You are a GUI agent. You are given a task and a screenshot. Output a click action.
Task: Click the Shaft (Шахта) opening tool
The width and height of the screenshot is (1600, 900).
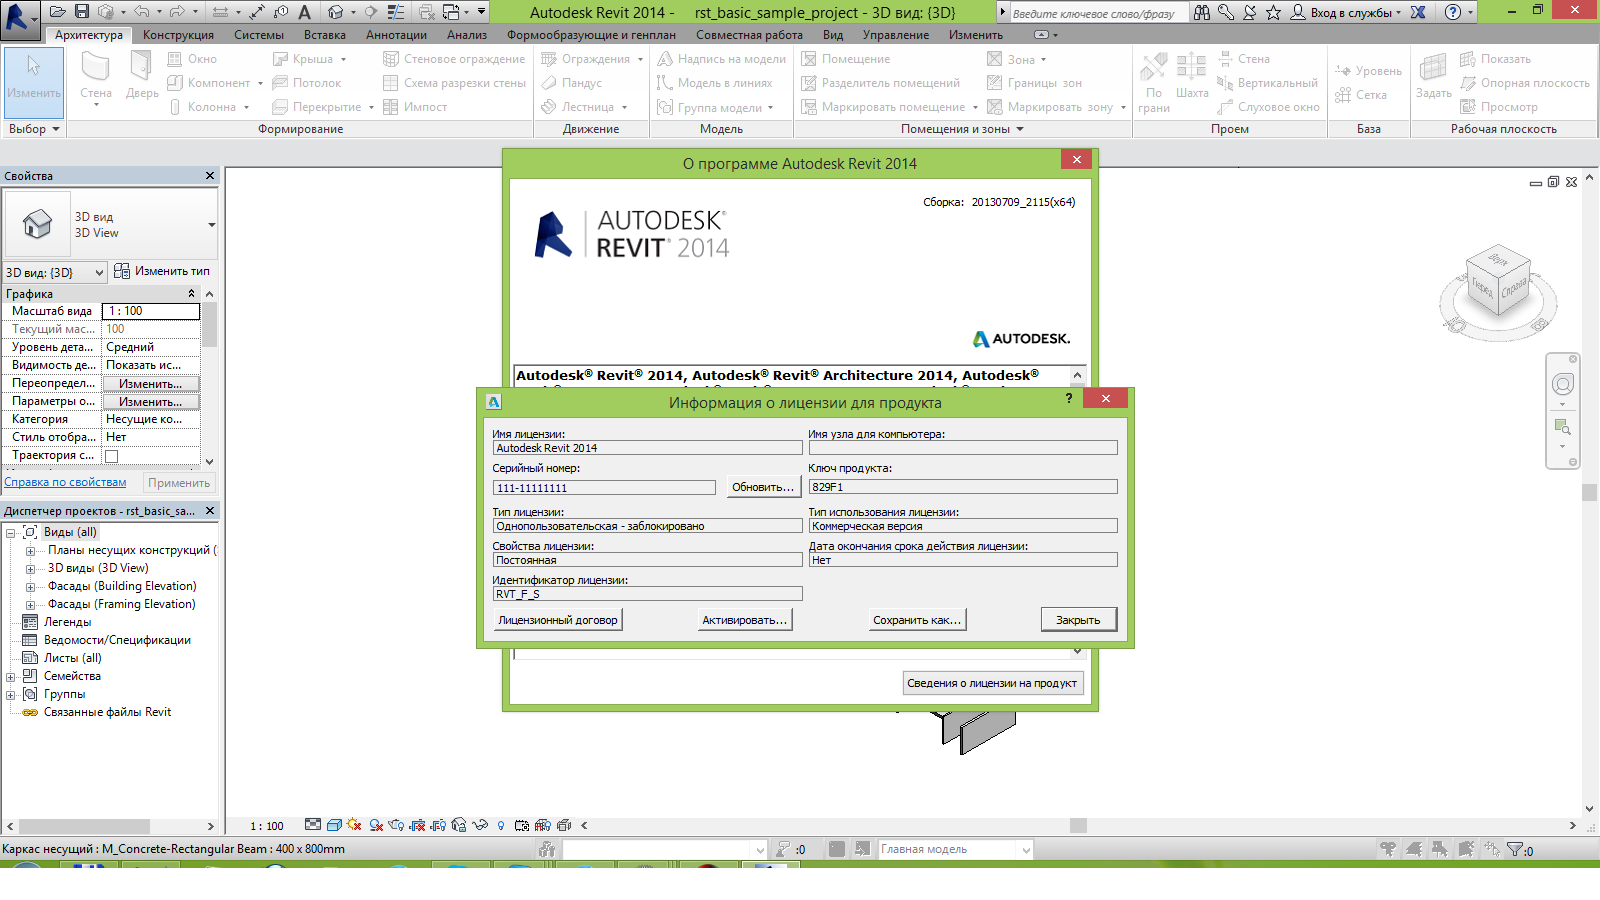pos(1191,77)
